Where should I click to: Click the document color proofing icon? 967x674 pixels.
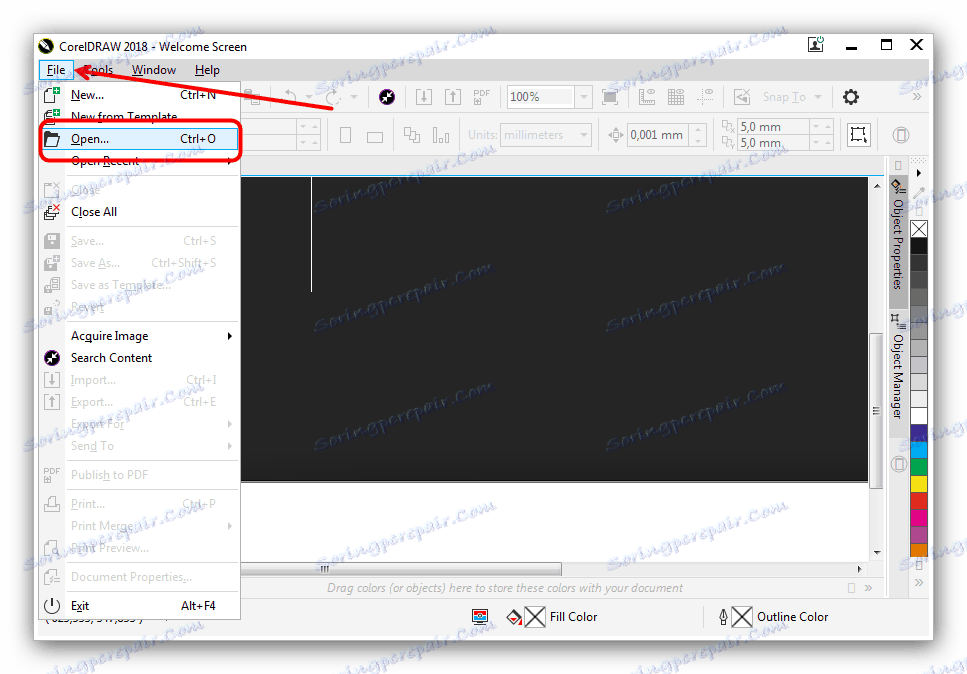tap(480, 617)
